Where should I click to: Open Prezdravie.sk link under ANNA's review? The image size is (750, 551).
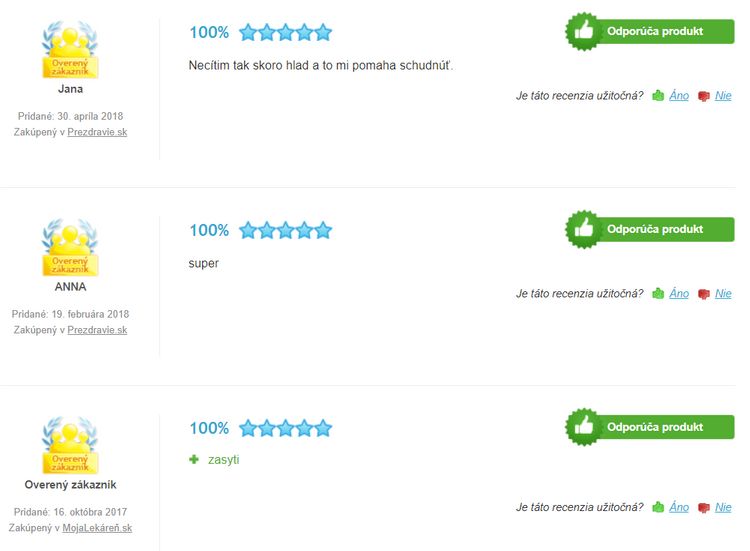tap(97, 330)
